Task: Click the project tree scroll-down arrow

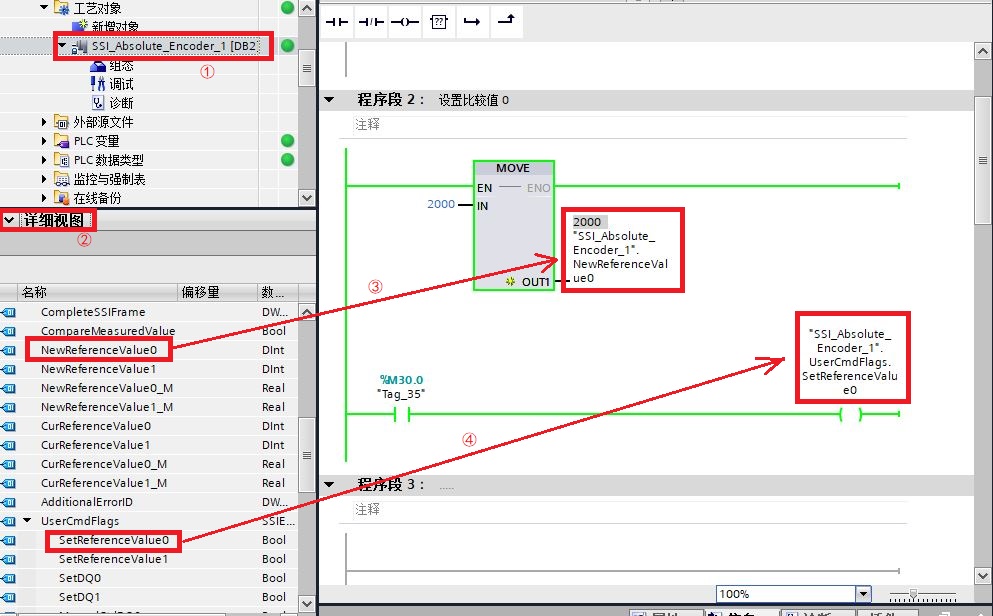Action: pos(307,198)
